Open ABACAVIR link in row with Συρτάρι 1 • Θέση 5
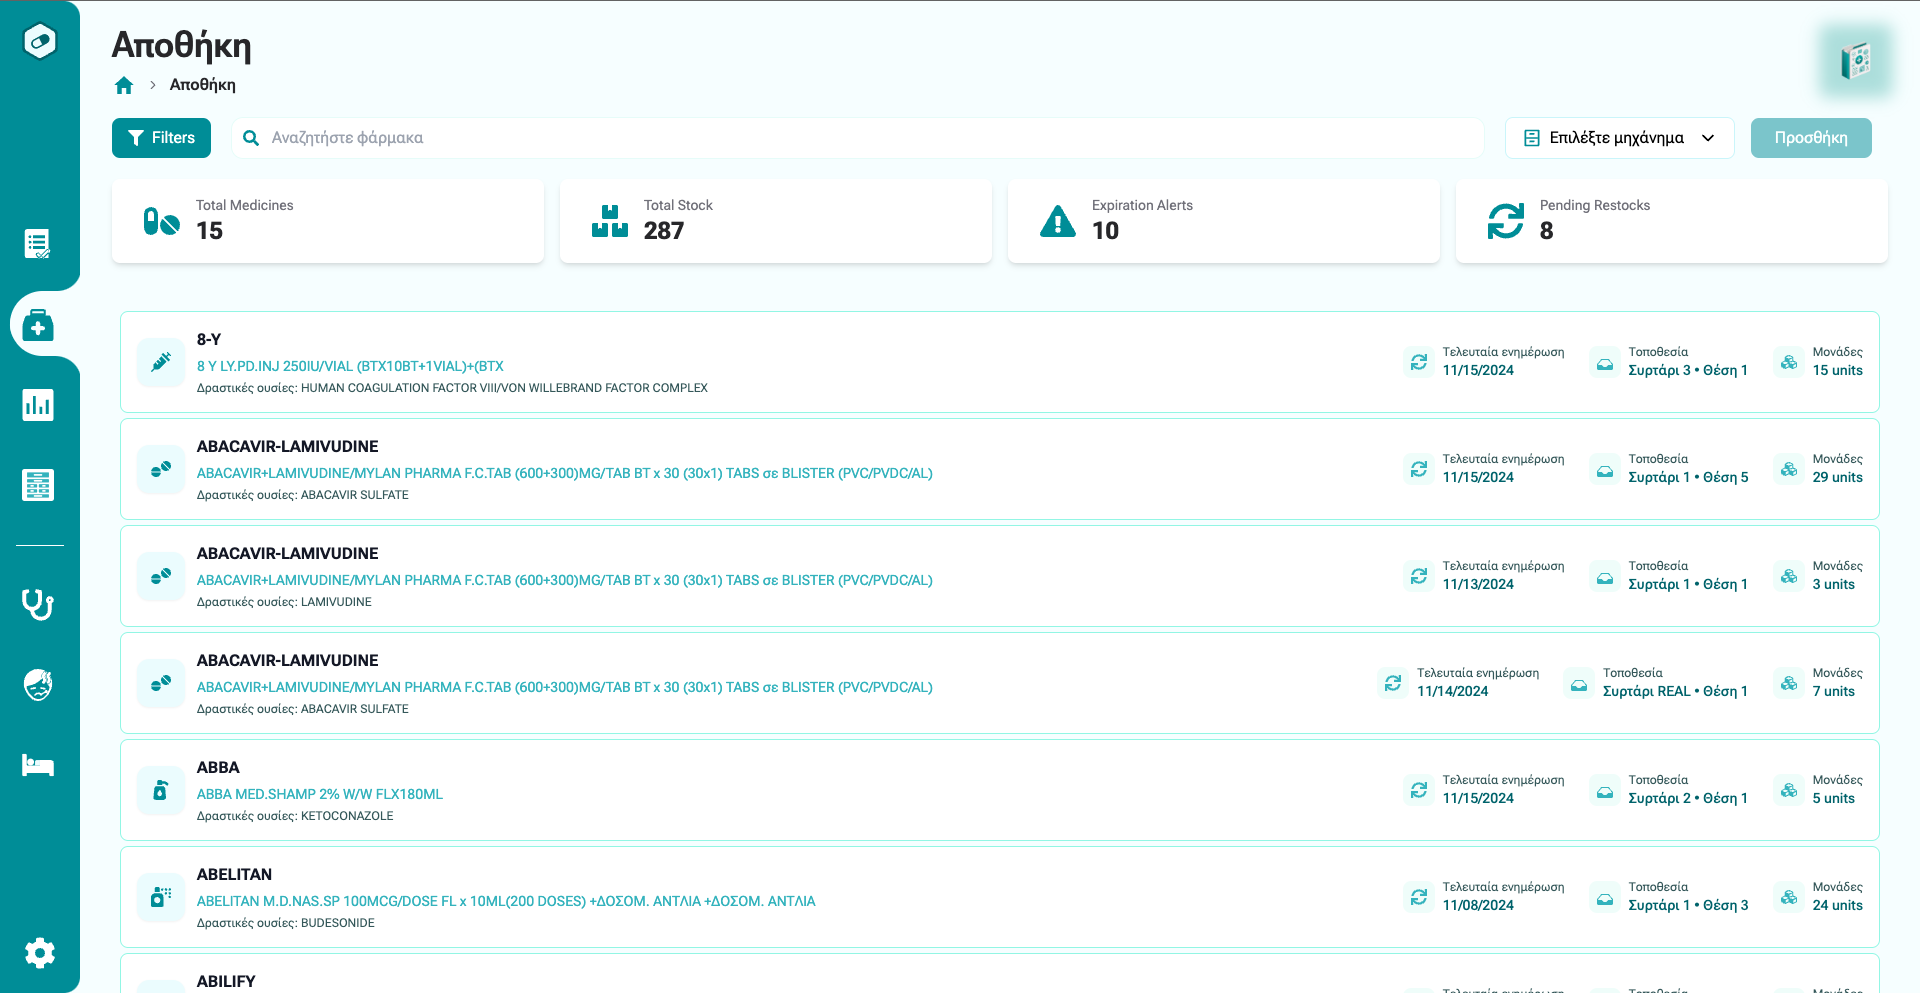Image resolution: width=1920 pixels, height=993 pixels. pos(564,473)
